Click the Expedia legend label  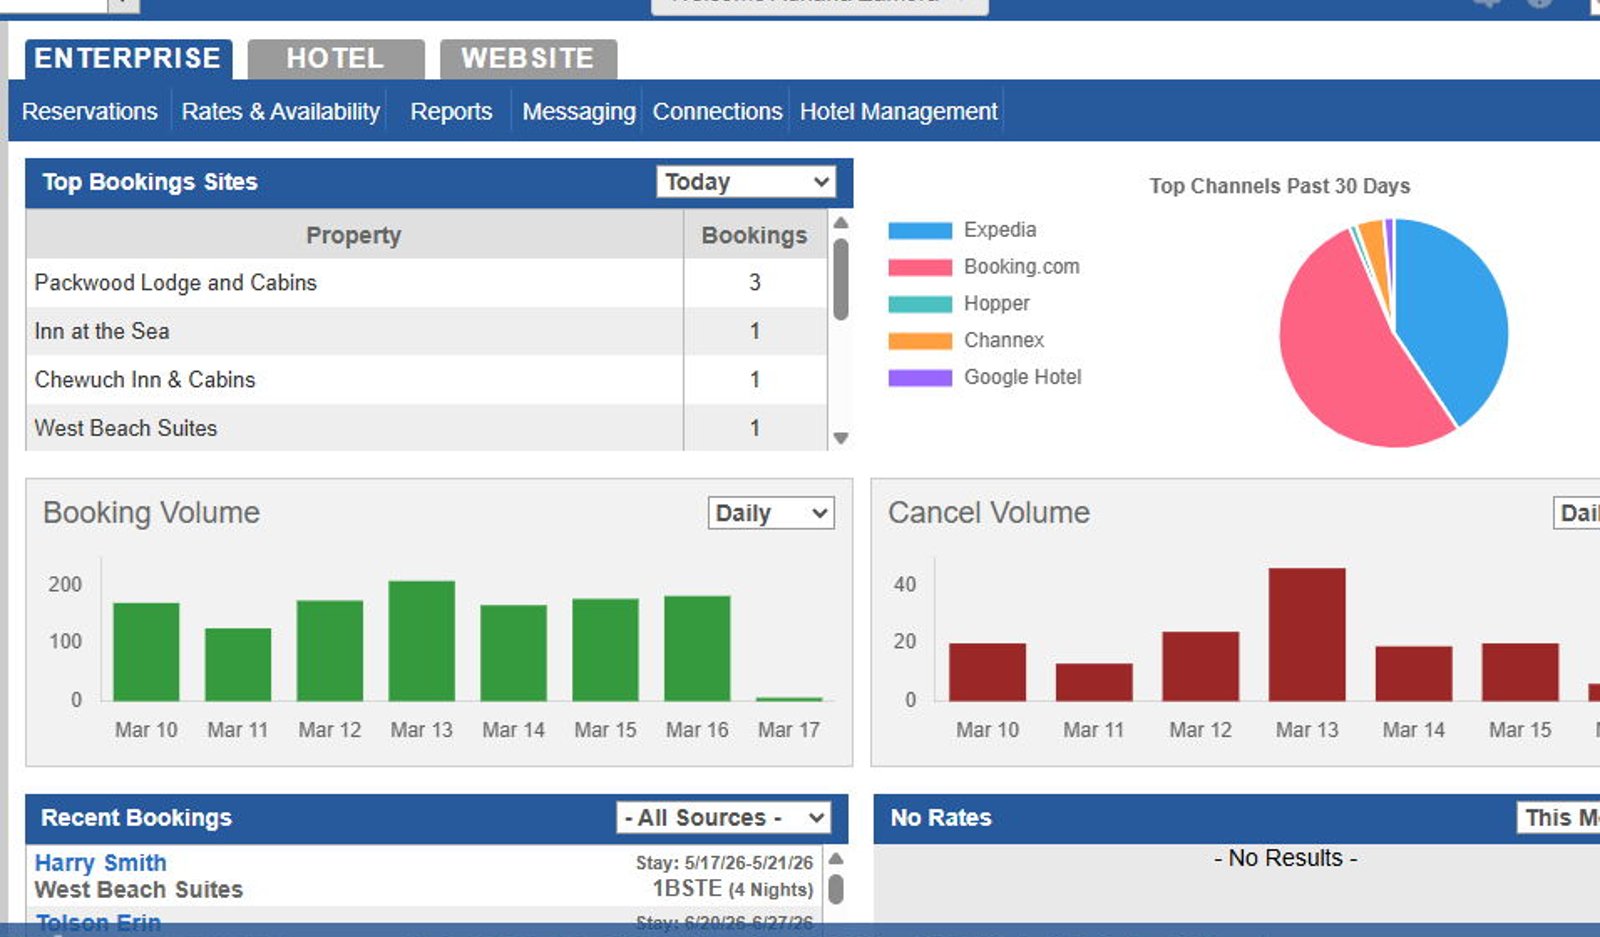(x=1000, y=230)
